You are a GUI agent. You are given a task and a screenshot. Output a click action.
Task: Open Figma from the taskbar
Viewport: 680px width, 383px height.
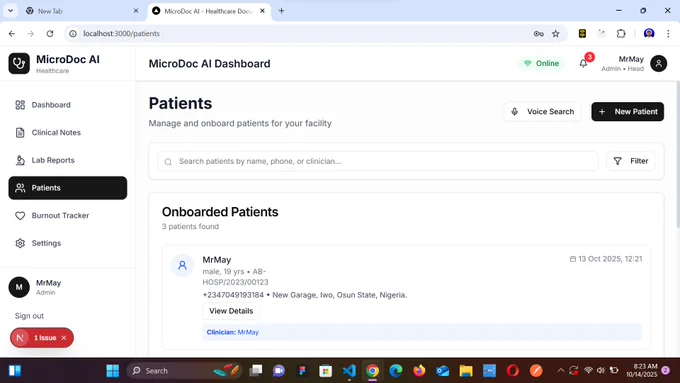coord(302,371)
